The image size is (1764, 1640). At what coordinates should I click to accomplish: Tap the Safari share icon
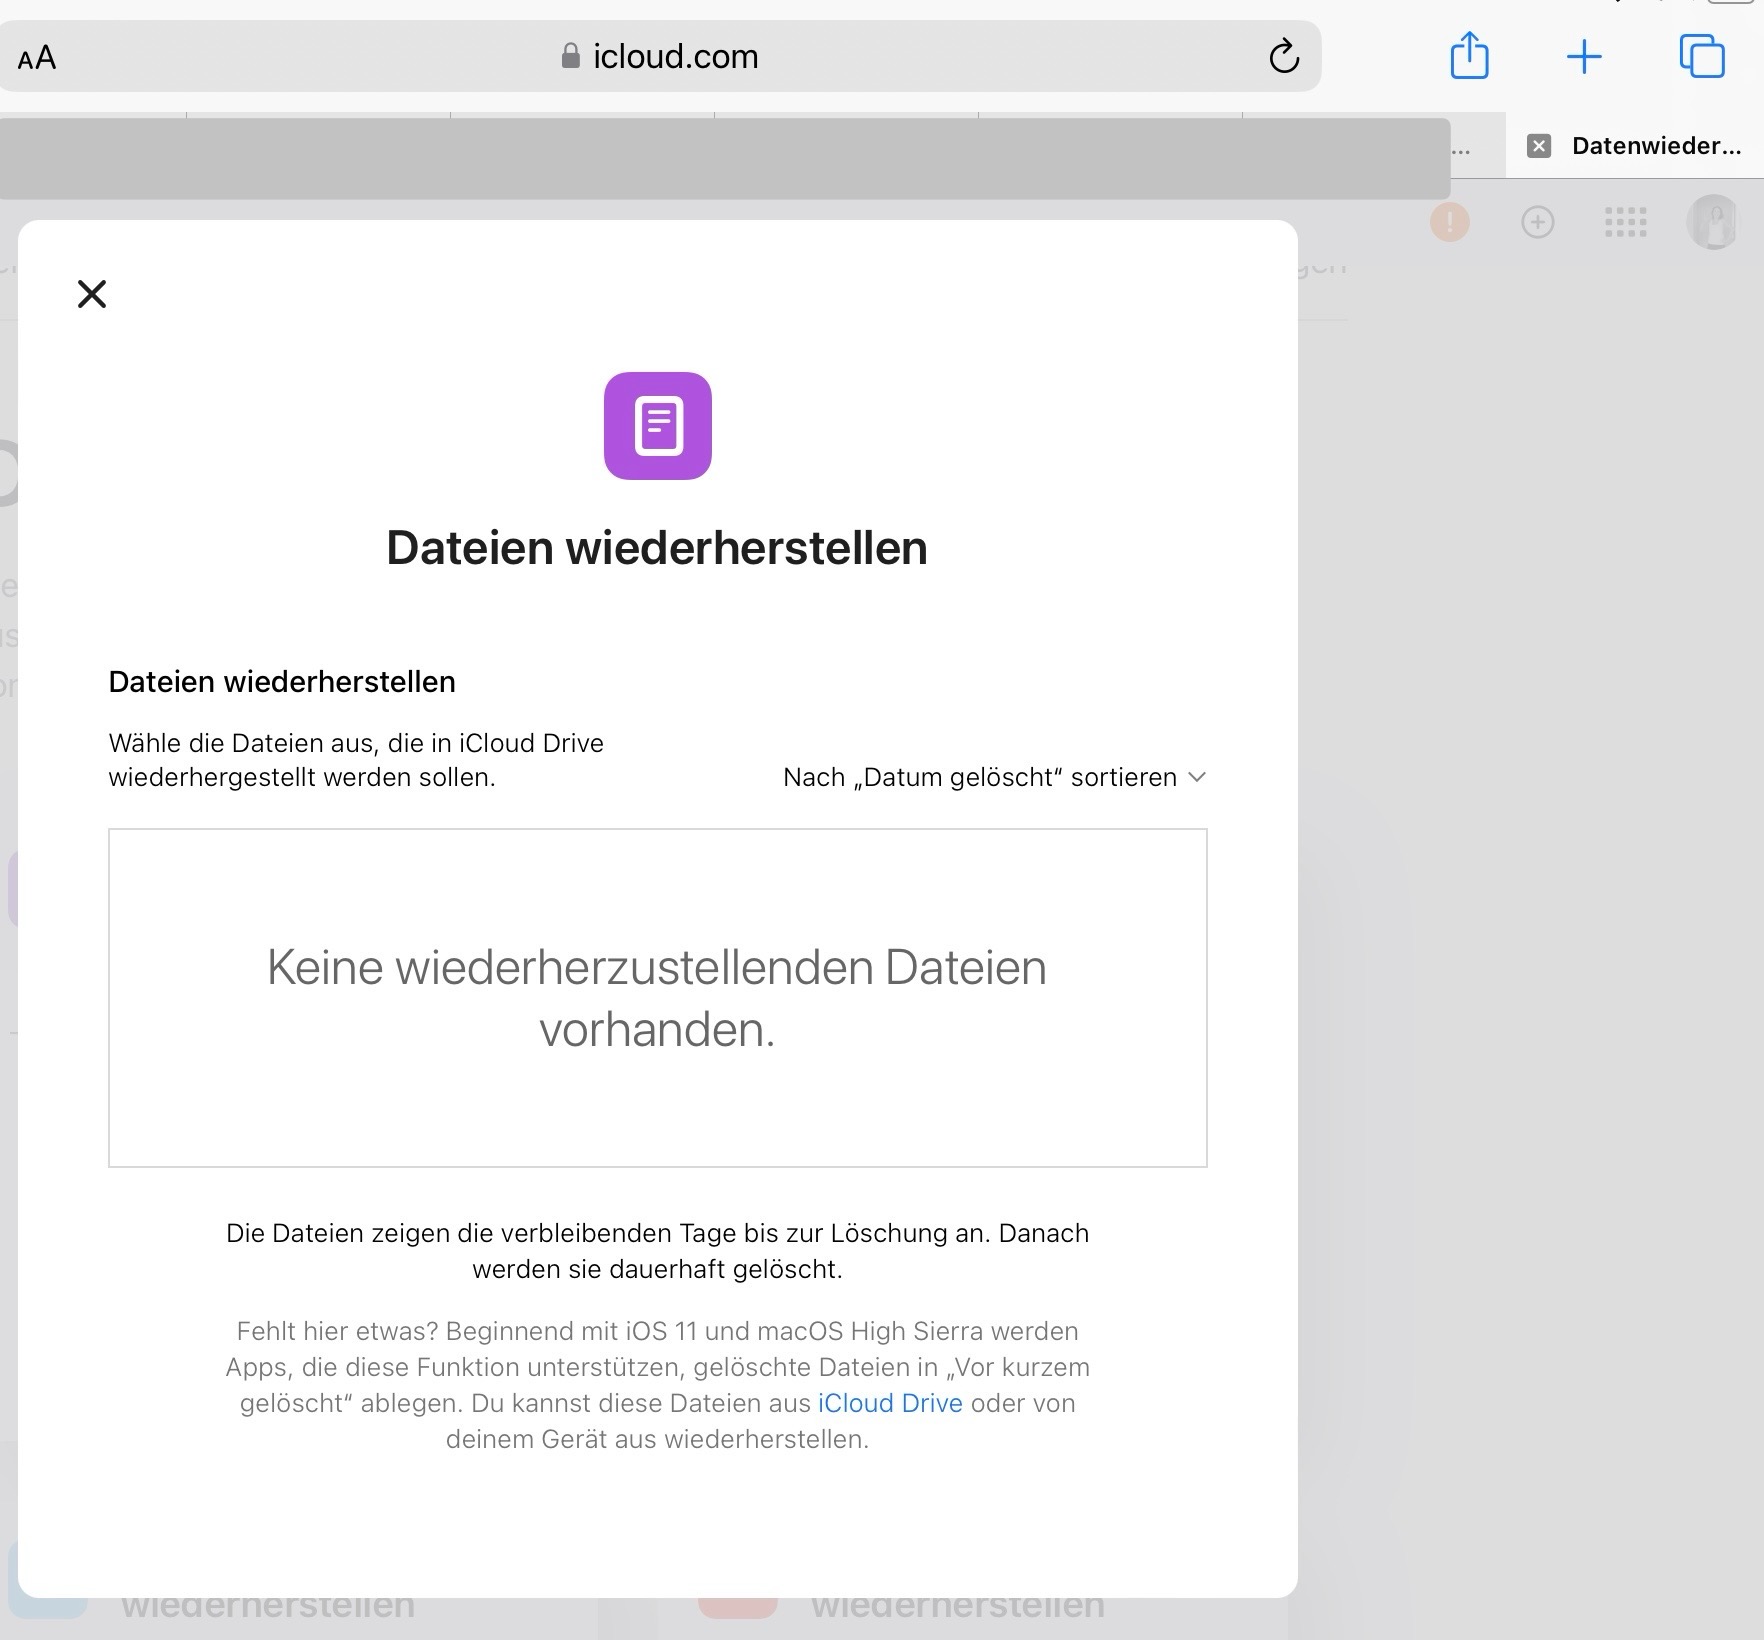point(1469,55)
